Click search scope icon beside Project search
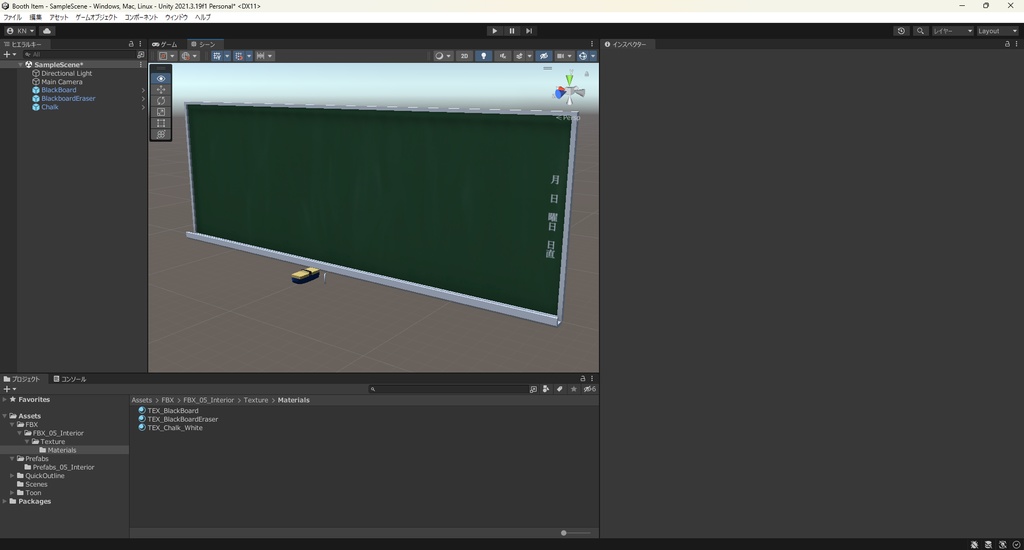The height and width of the screenshot is (550, 1024). tap(533, 389)
